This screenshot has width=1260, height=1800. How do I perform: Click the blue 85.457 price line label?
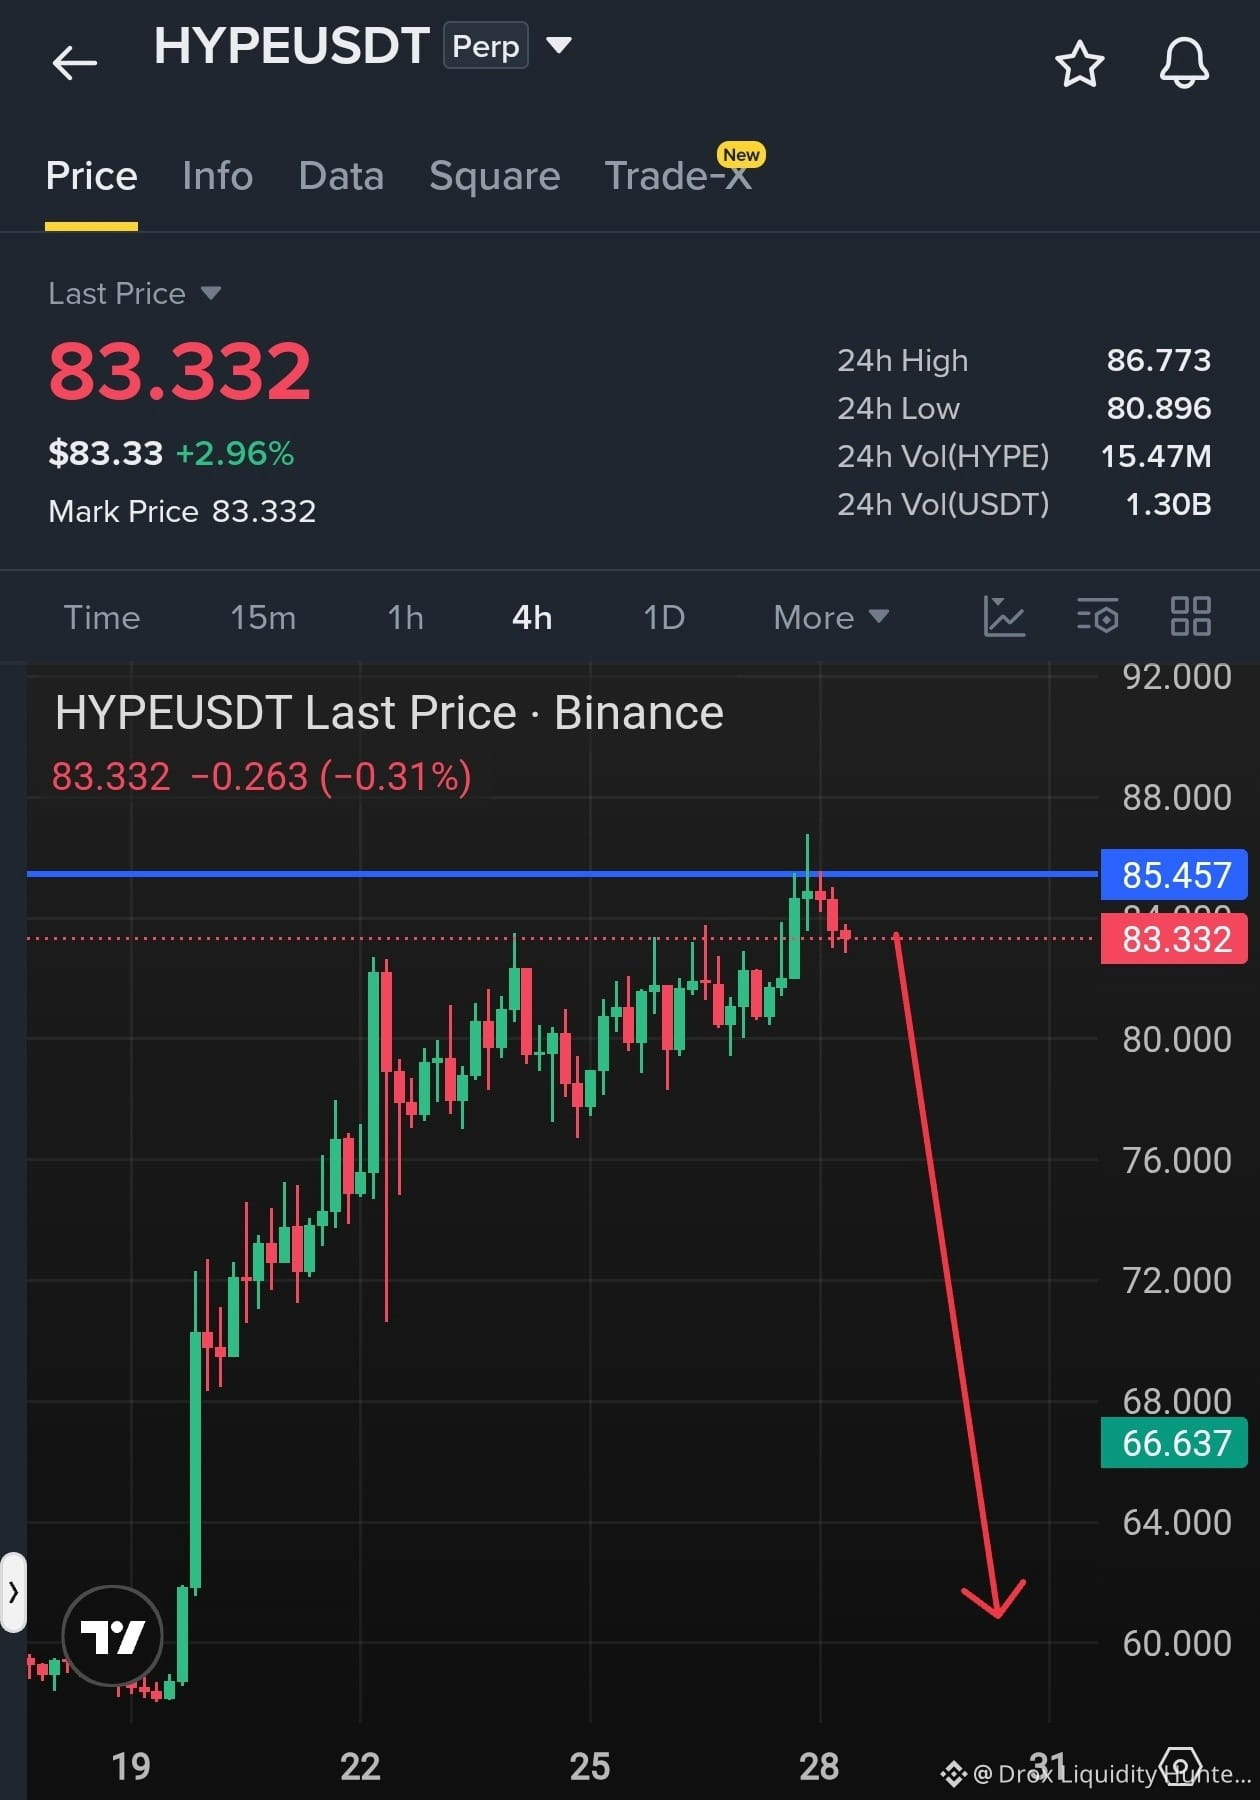point(1174,875)
